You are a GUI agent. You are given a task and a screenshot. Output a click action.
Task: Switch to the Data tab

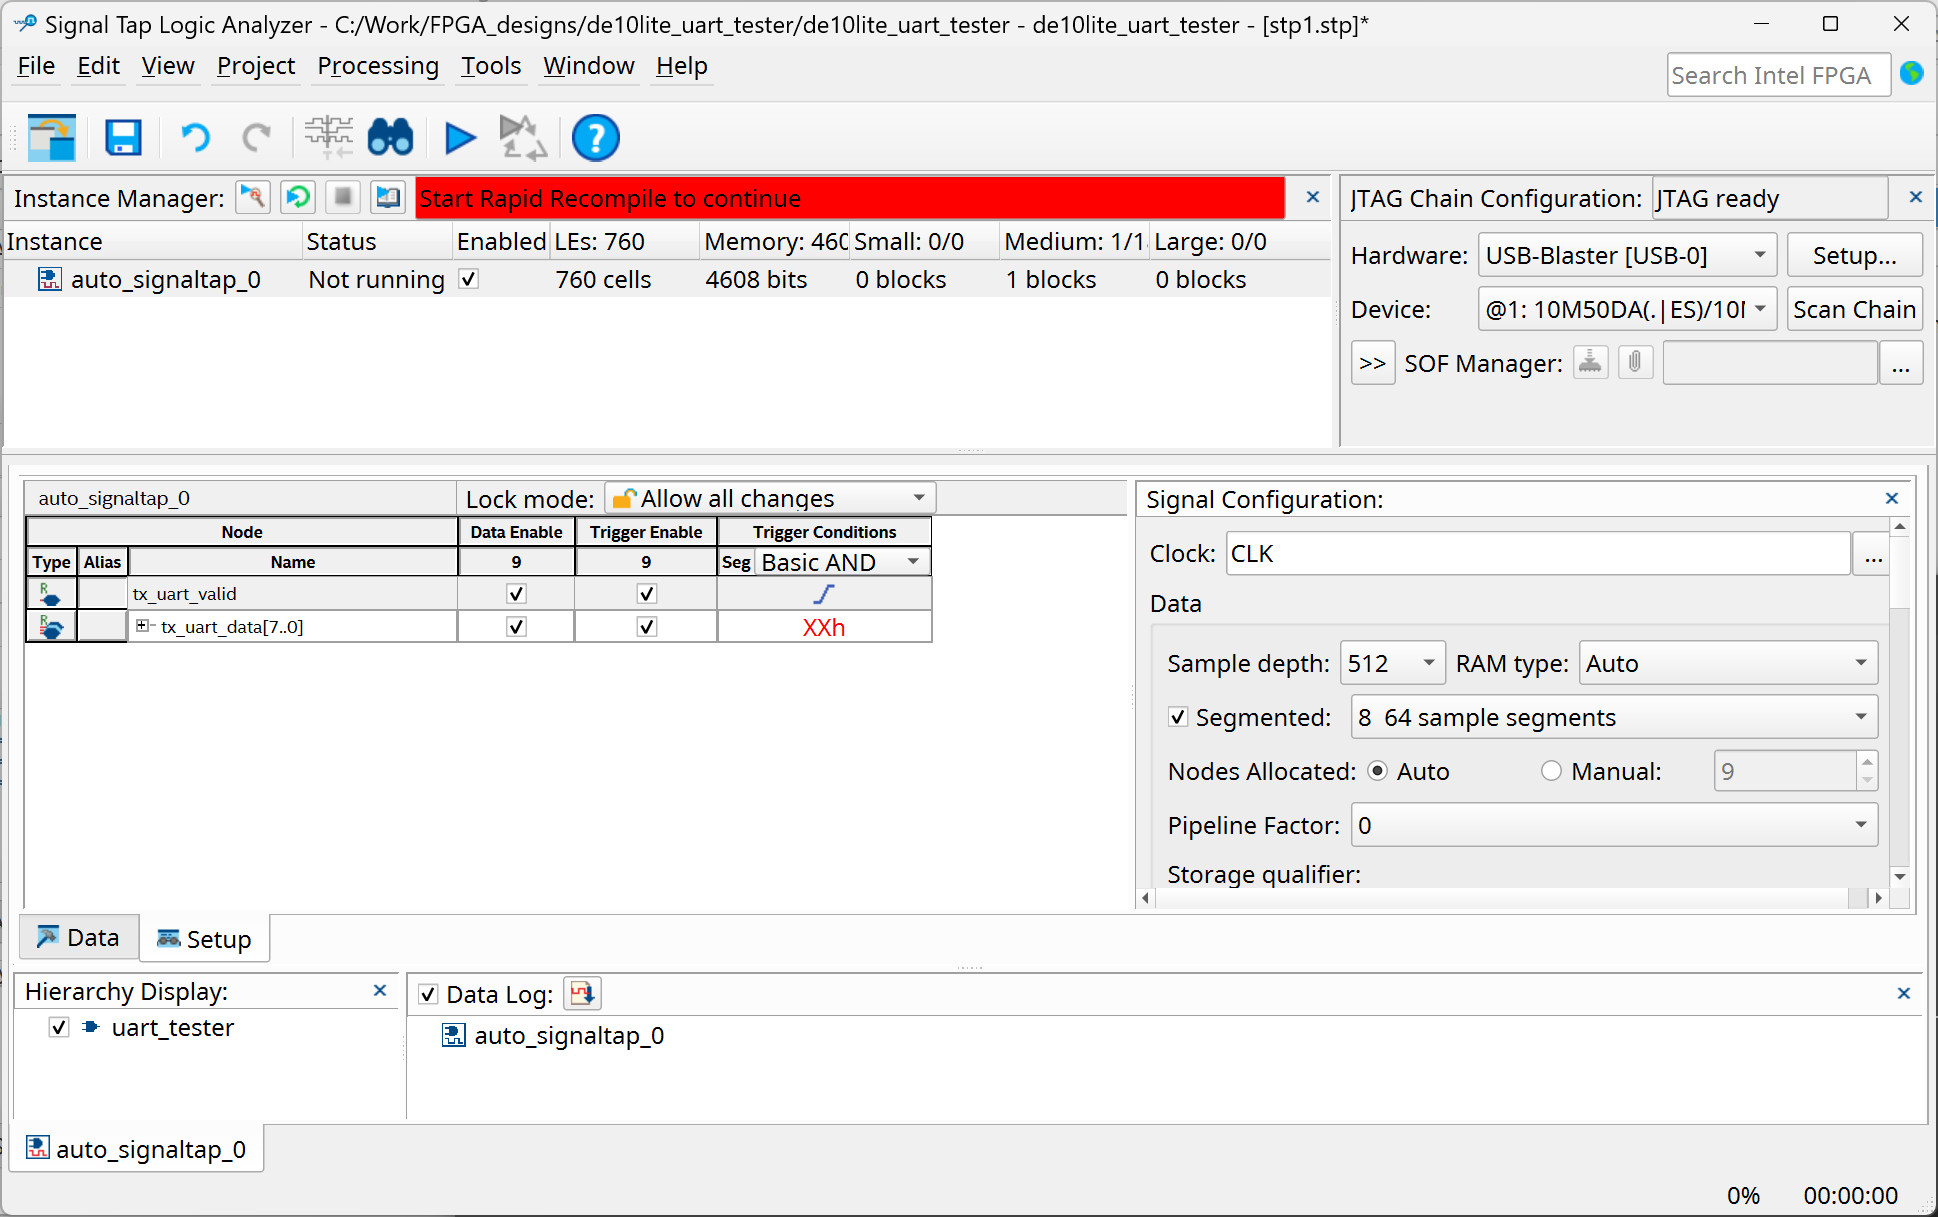pyautogui.click(x=79, y=938)
